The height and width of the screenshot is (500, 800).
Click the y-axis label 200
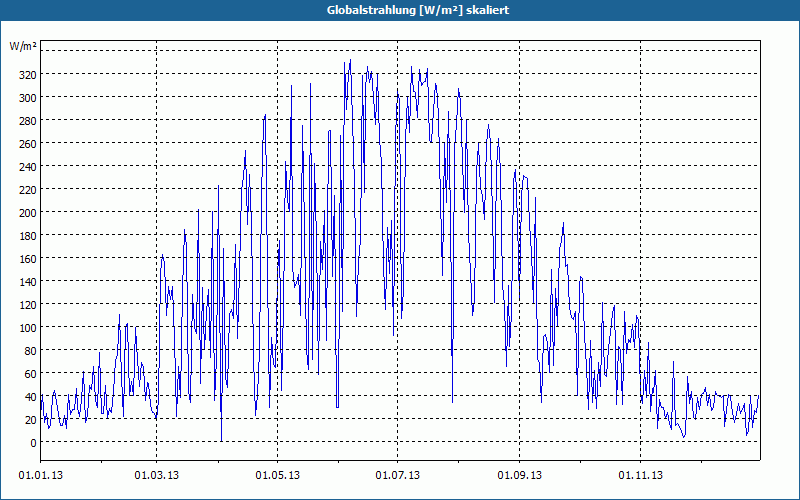(28, 213)
